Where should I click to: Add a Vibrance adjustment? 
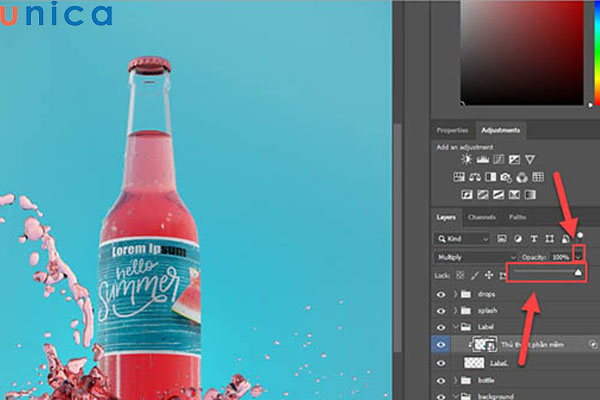point(530,160)
